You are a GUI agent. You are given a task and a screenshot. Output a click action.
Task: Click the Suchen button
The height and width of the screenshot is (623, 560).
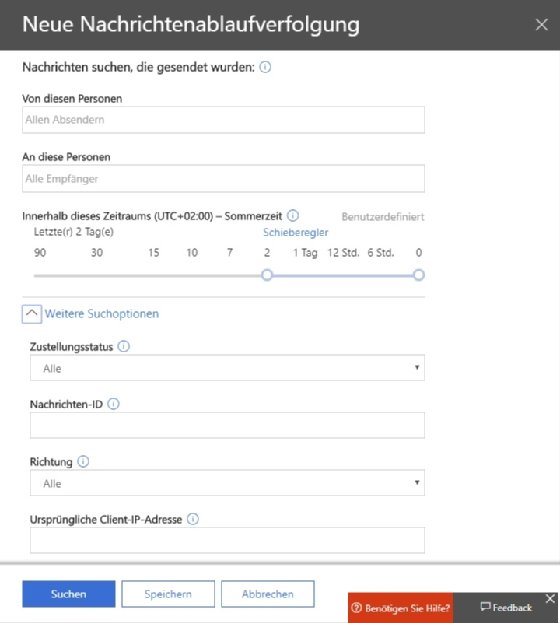pyautogui.click(x=69, y=594)
